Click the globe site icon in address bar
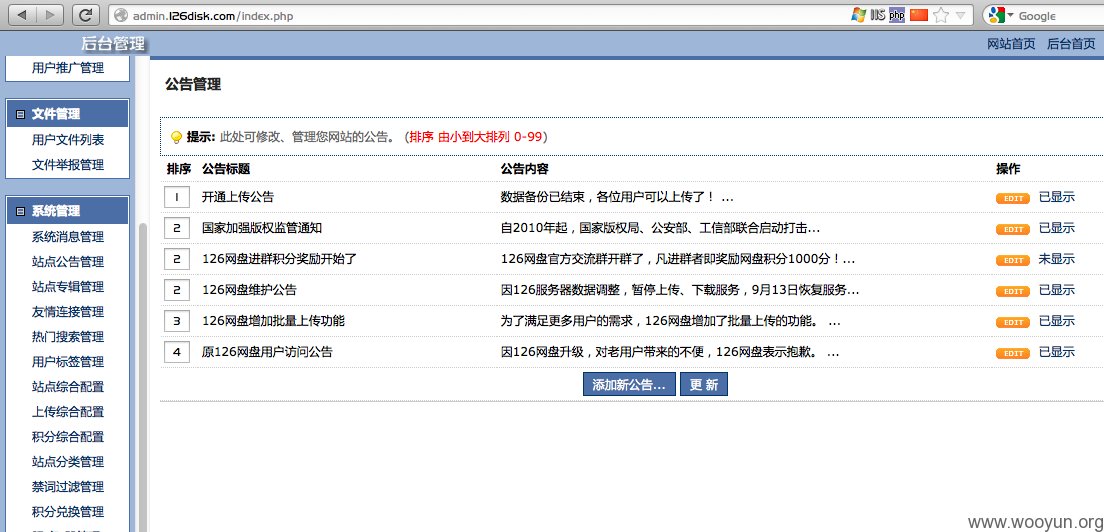This screenshot has width=1104, height=532. coord(121,15)
